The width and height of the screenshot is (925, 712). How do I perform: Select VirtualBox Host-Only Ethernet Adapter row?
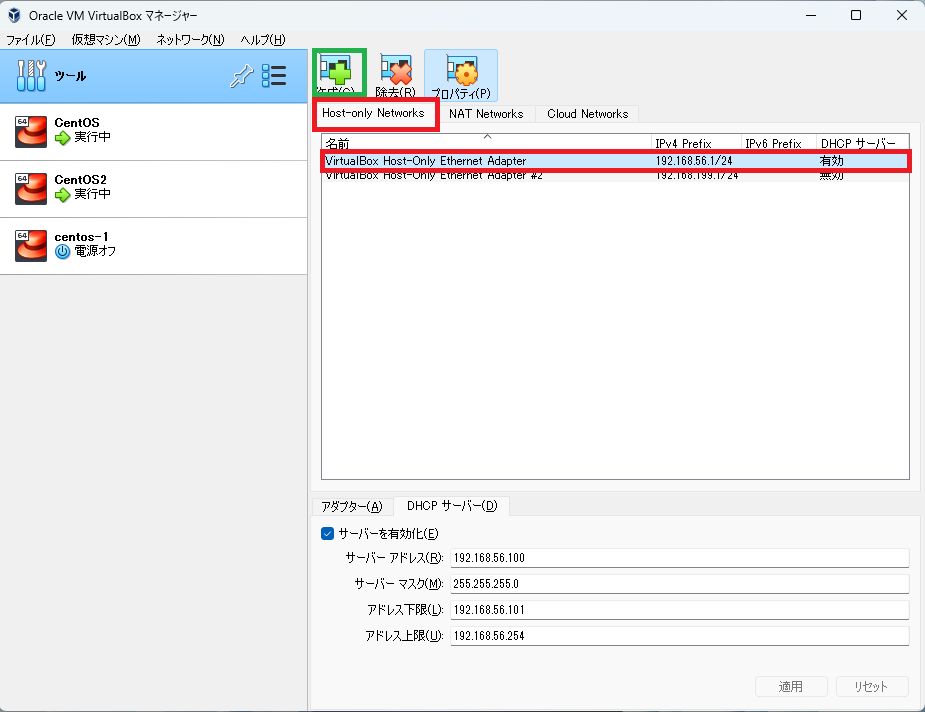pyautogui.click(x=615, y=161)
